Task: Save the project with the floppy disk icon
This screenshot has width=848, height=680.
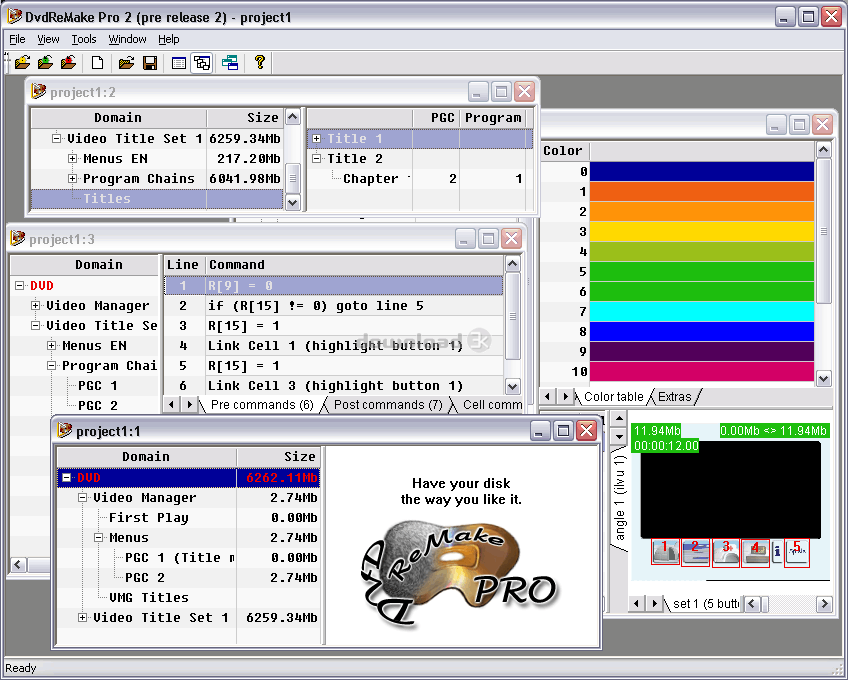Action: [150, 63]
